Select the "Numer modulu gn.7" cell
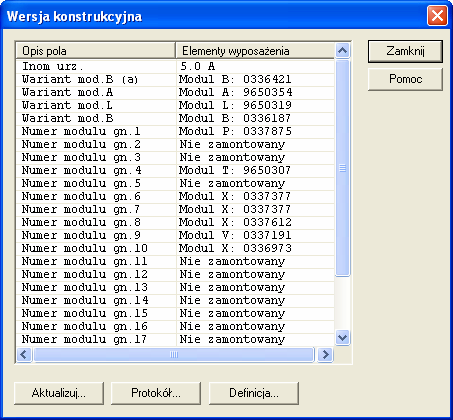Viewport: 453px width, 420px height. point(96,209)
